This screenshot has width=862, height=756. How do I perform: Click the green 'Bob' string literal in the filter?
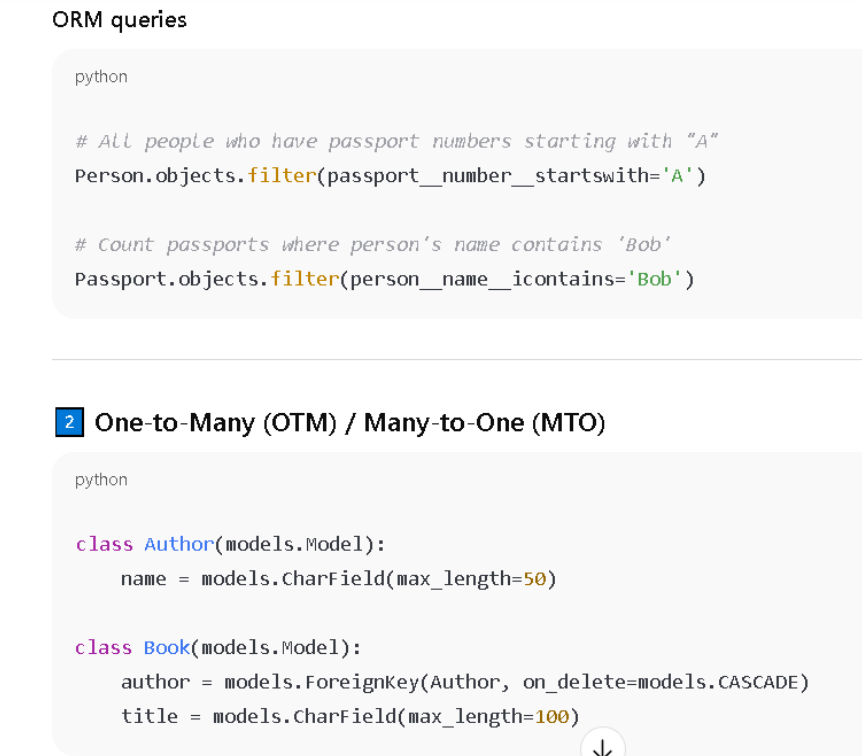pos(654,279)
